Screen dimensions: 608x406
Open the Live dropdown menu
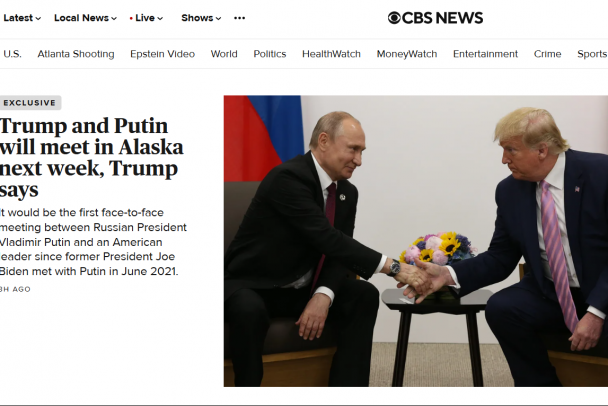149,18
